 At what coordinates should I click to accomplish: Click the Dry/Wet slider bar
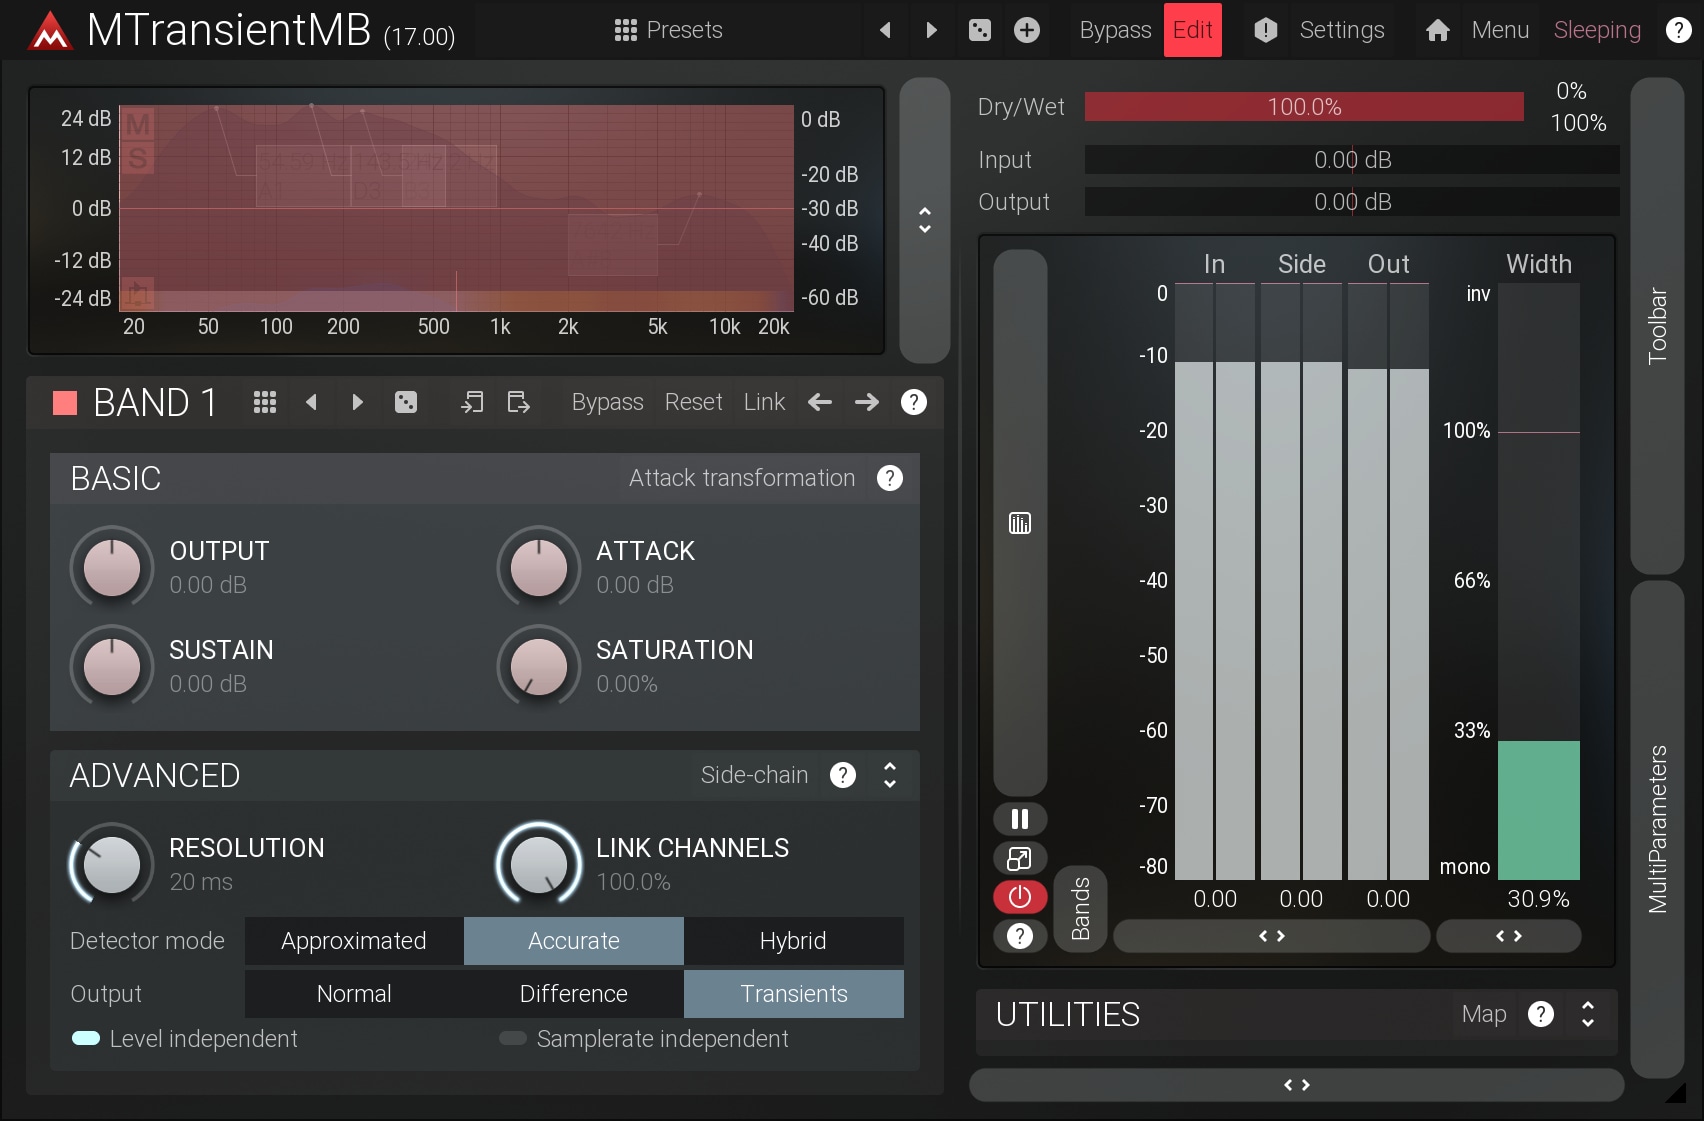tap(1303, 107)
